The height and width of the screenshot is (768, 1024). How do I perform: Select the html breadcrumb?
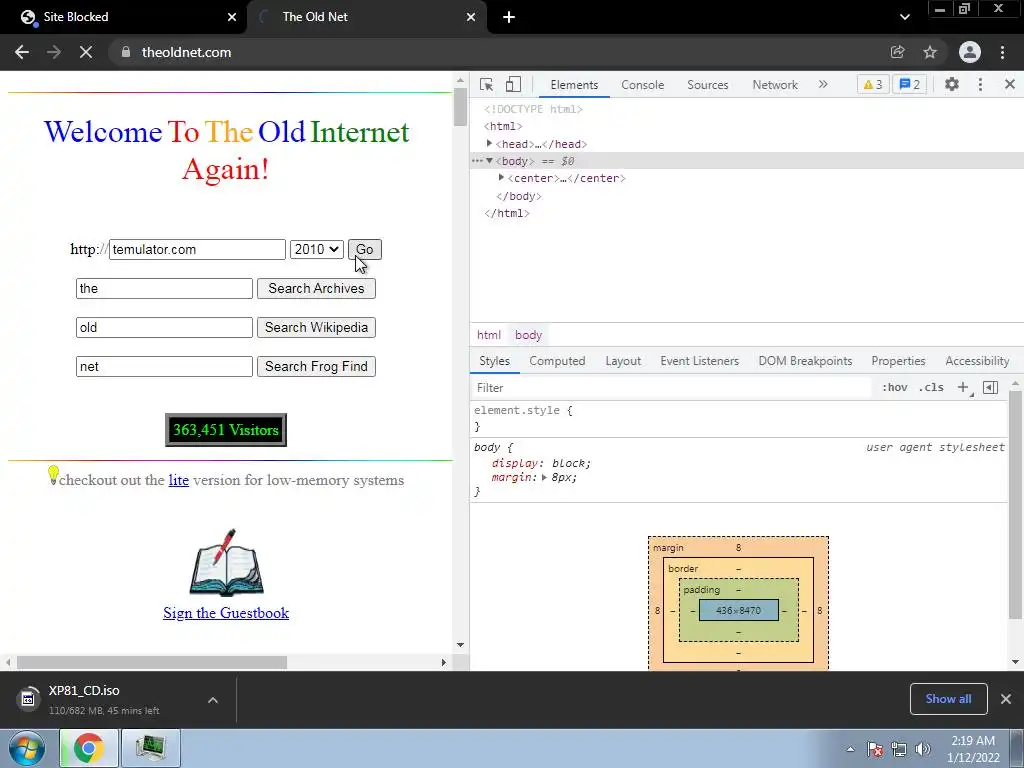pyautogui.click(x=488, y=335)
